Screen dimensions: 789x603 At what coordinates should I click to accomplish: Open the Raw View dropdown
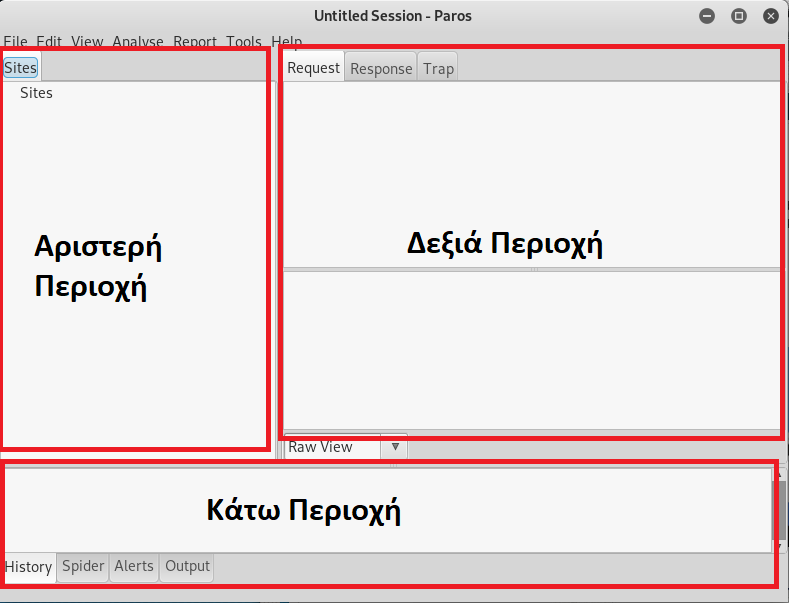(346, 447)
